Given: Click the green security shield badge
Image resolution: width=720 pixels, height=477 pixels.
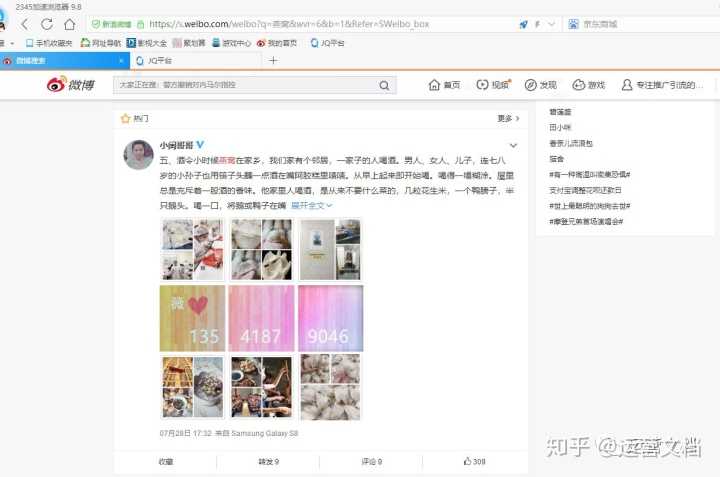Looking at the screenshot, I should click(112, 24).
